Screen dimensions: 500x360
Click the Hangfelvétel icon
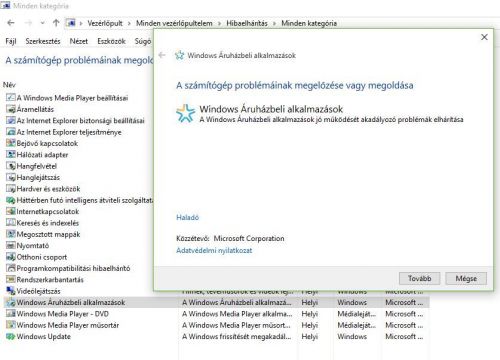(11, 166)
